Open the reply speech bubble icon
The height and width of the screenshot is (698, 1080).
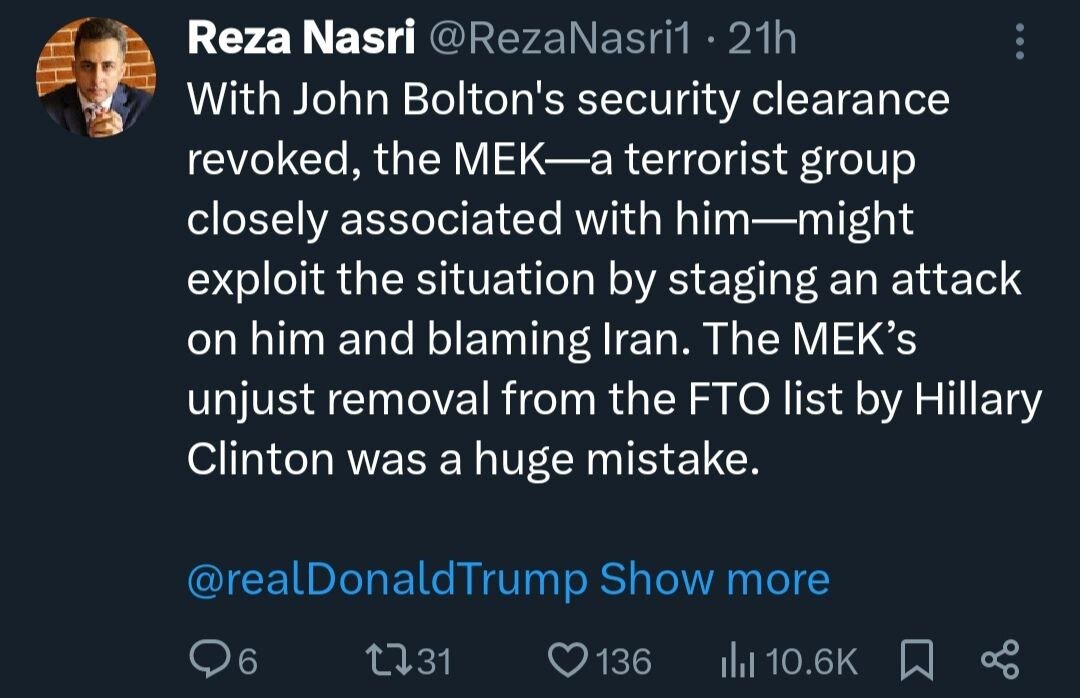pyautogui.click(x=208, y=660)
